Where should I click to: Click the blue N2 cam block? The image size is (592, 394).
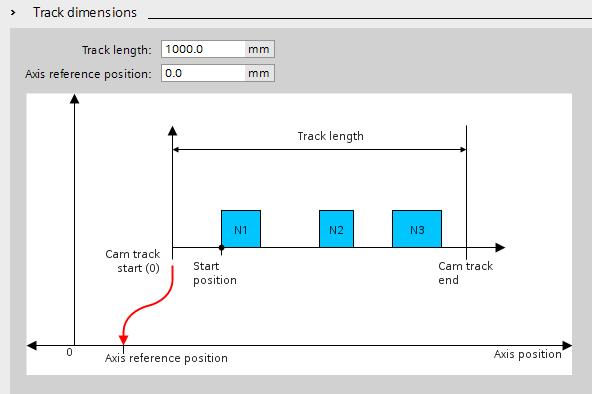click(336, 229)
